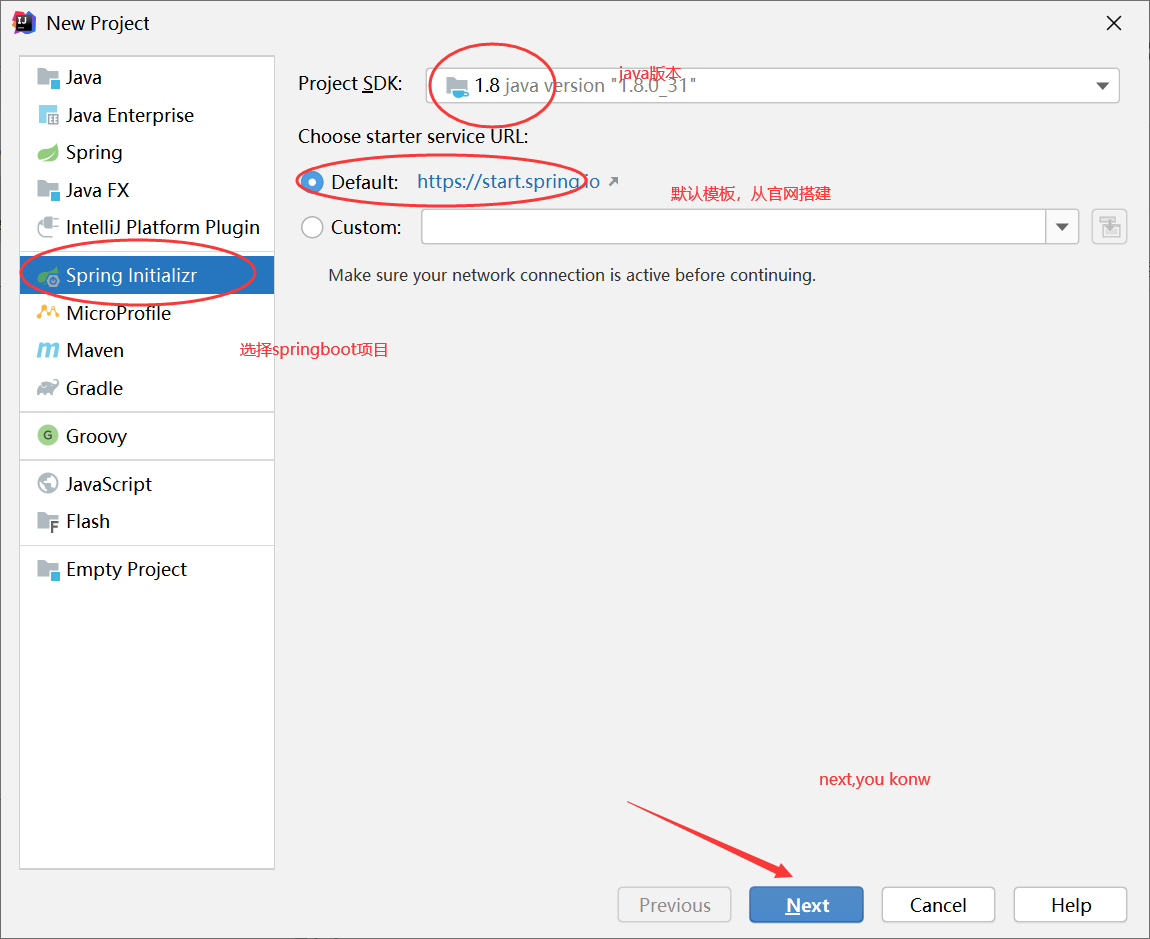Click the Empty Project folder icon
The width and height of the screenshot is (1150, 939).
pos(48,569)
